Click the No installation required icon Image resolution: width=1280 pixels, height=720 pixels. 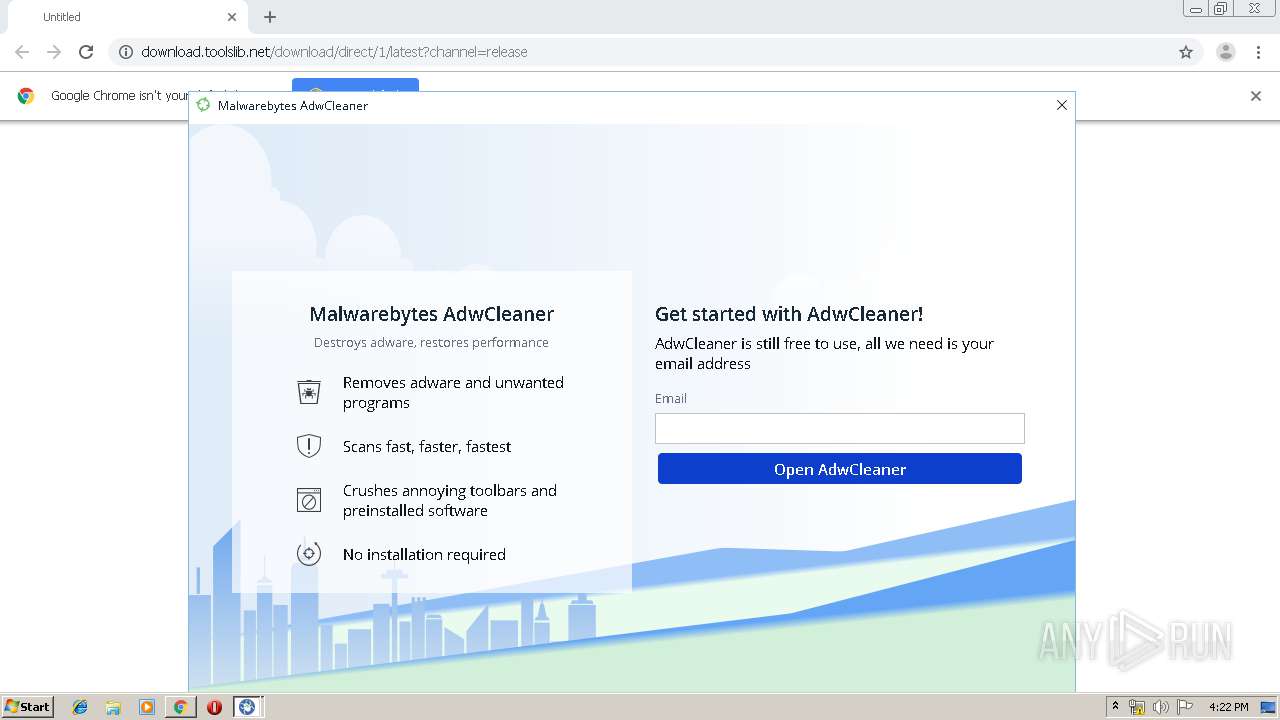pos(309,553)
